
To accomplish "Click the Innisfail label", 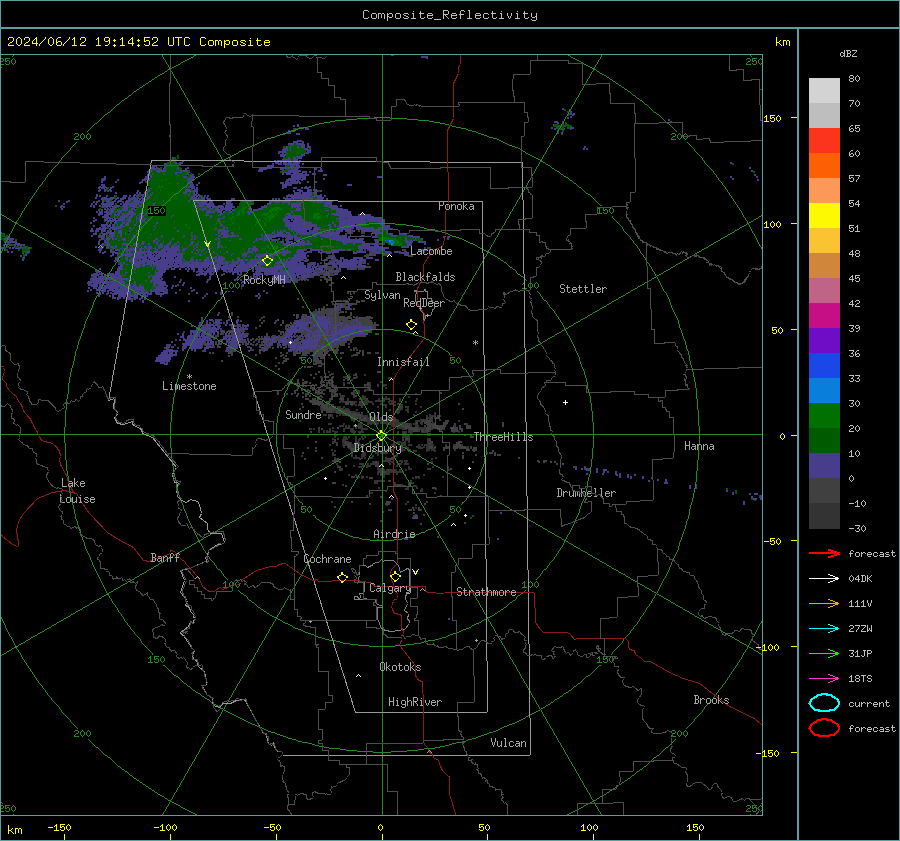I will click(403, 362).
